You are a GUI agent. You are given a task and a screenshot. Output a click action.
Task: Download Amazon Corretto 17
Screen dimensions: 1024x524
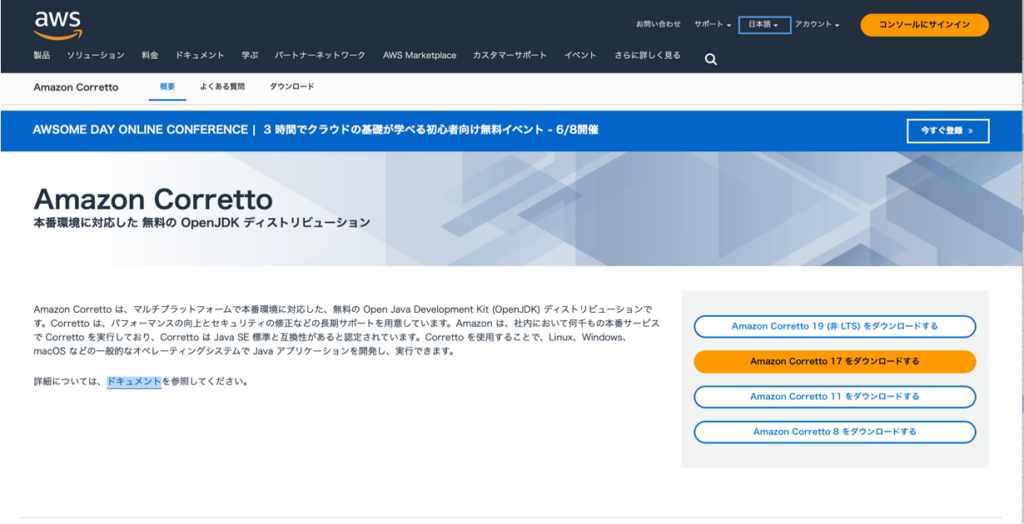pos(834,361)
